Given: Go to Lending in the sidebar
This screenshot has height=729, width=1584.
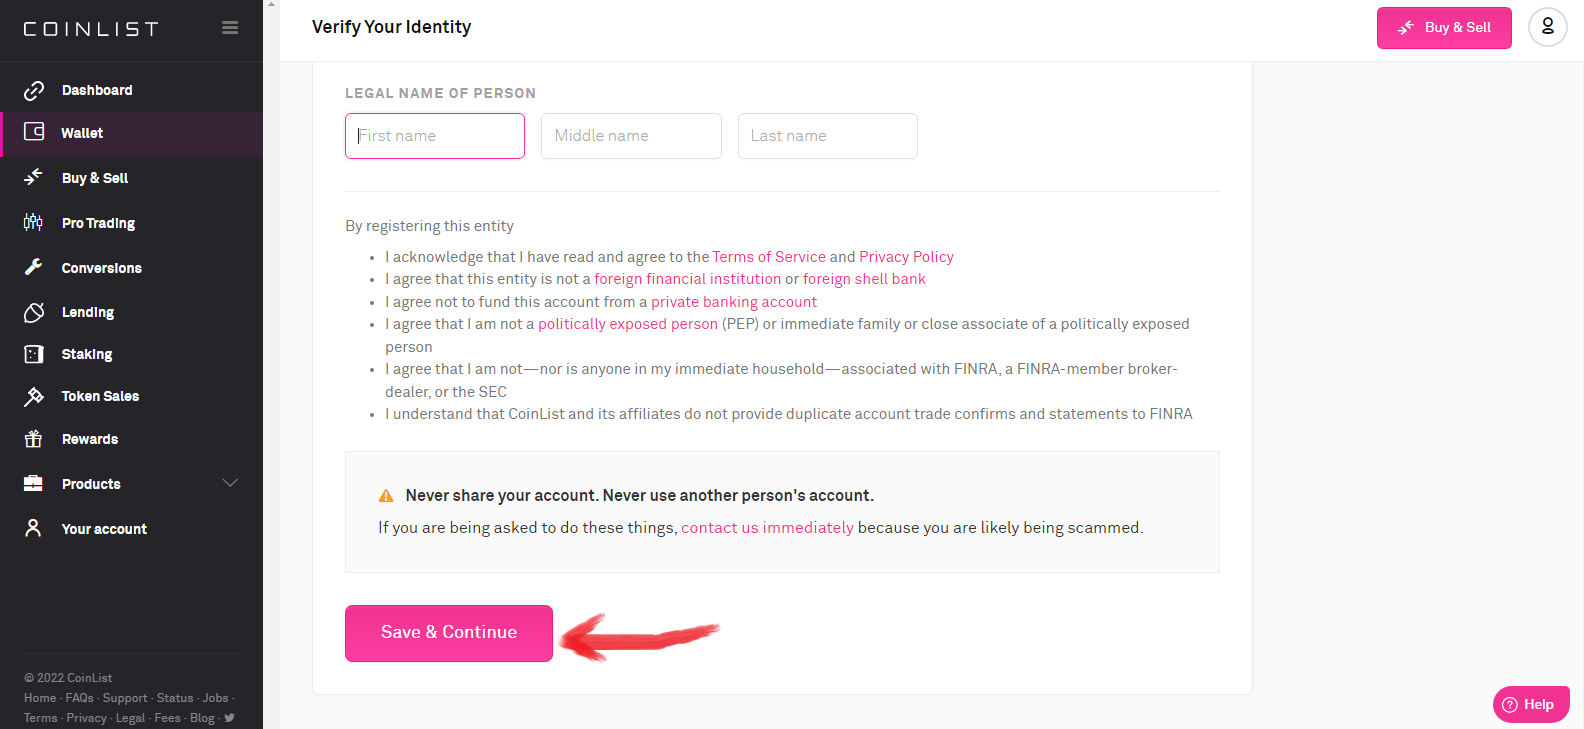Looking at the screenshot, I should 88,312.
